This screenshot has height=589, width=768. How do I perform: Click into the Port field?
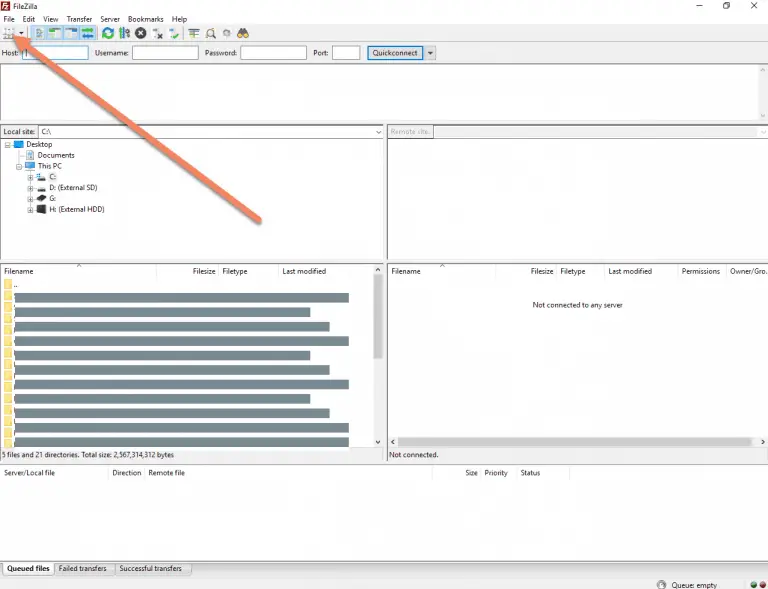pyautogui.click(x=346, y=53)
